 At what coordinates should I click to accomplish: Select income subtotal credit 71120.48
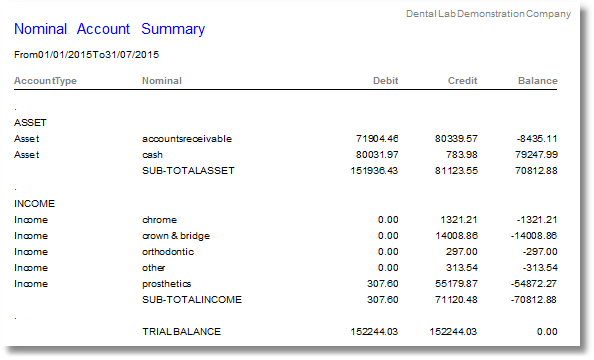(x=456, y=300)
